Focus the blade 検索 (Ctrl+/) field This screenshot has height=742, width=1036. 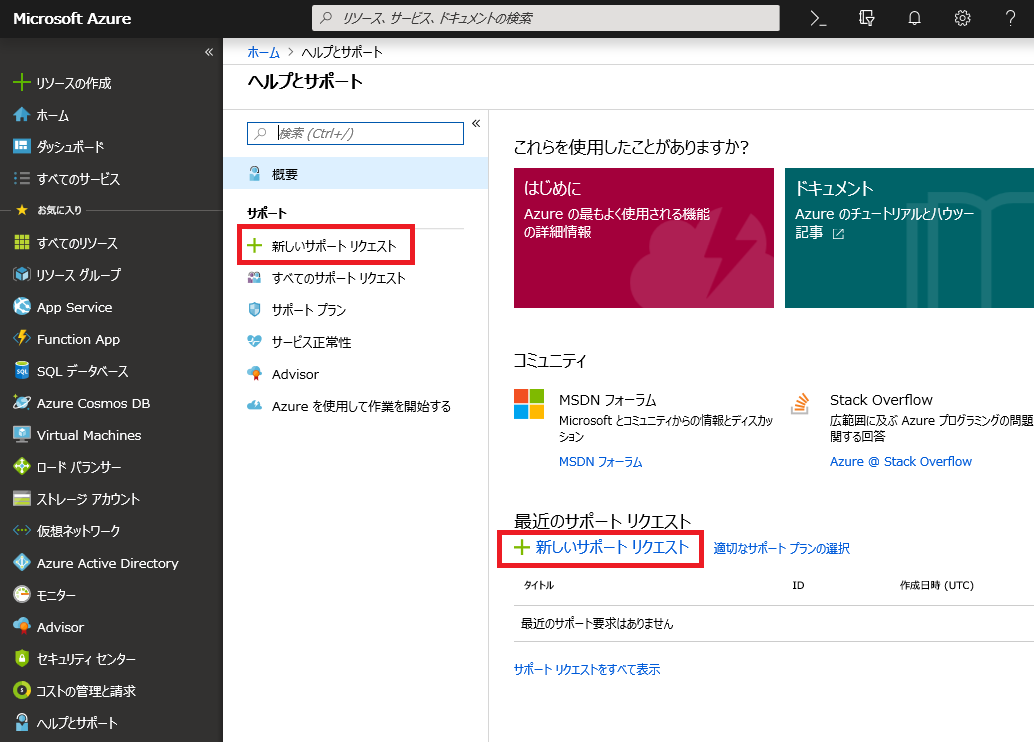(355, 133)
